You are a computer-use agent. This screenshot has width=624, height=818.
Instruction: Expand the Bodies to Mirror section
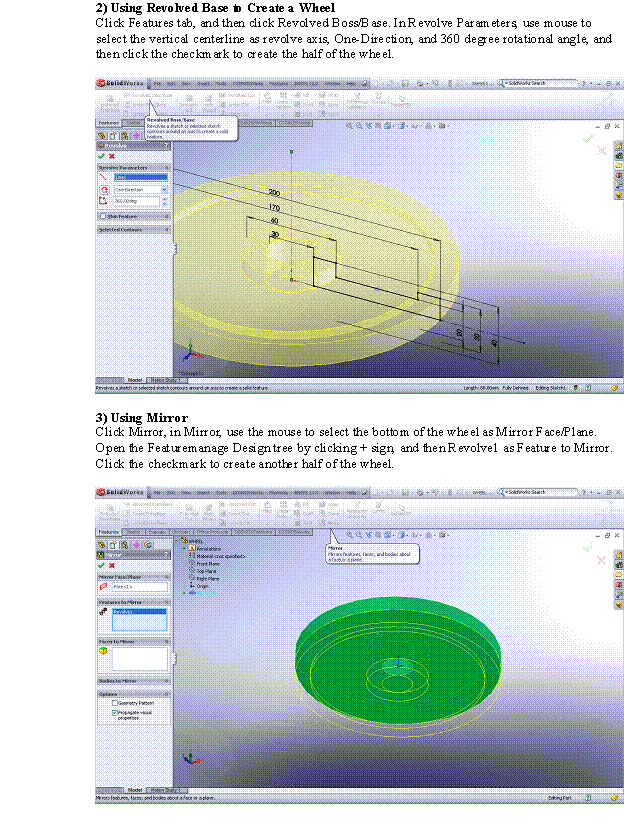pyautogui.click(x=167, y=681)
